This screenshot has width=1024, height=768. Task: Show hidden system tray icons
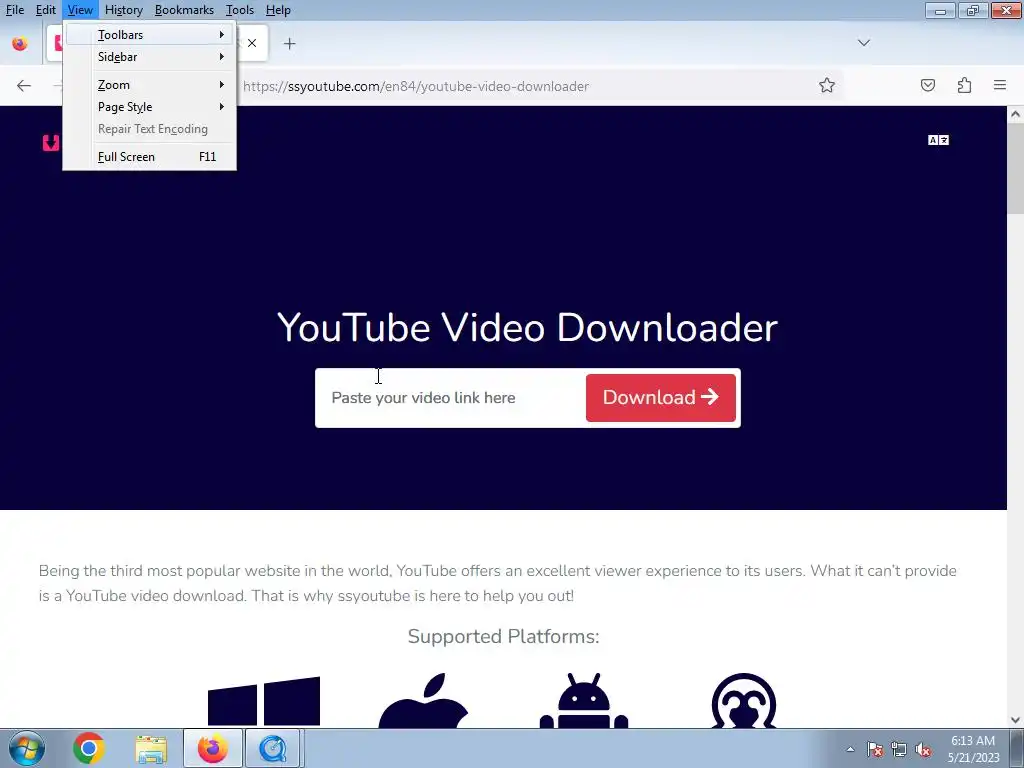coord(850,749)
